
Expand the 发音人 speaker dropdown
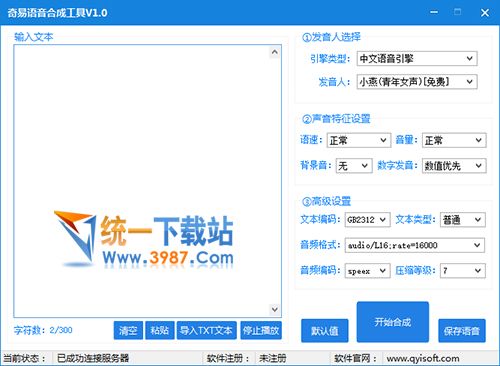click(417, 82)
